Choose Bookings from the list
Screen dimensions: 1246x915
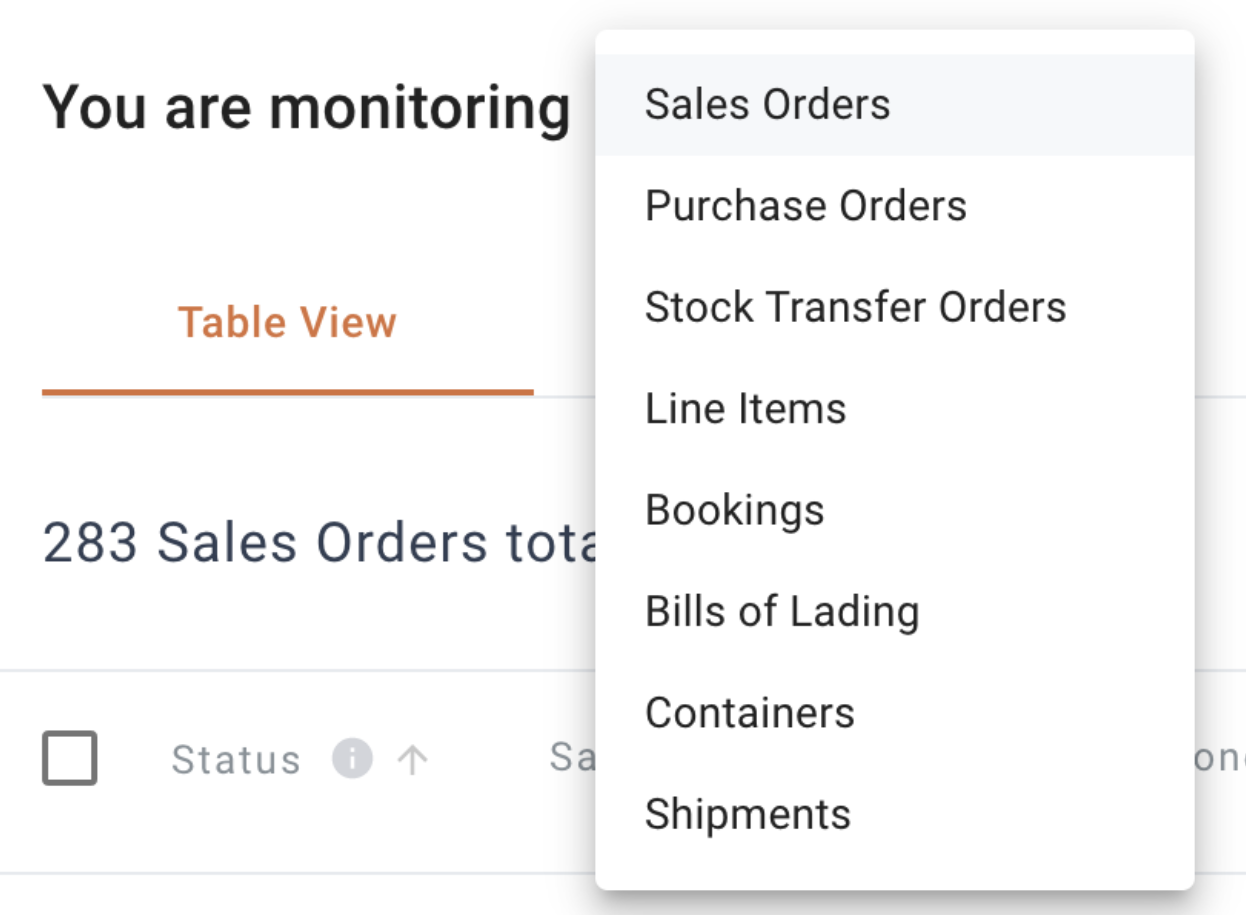point(895,510)
